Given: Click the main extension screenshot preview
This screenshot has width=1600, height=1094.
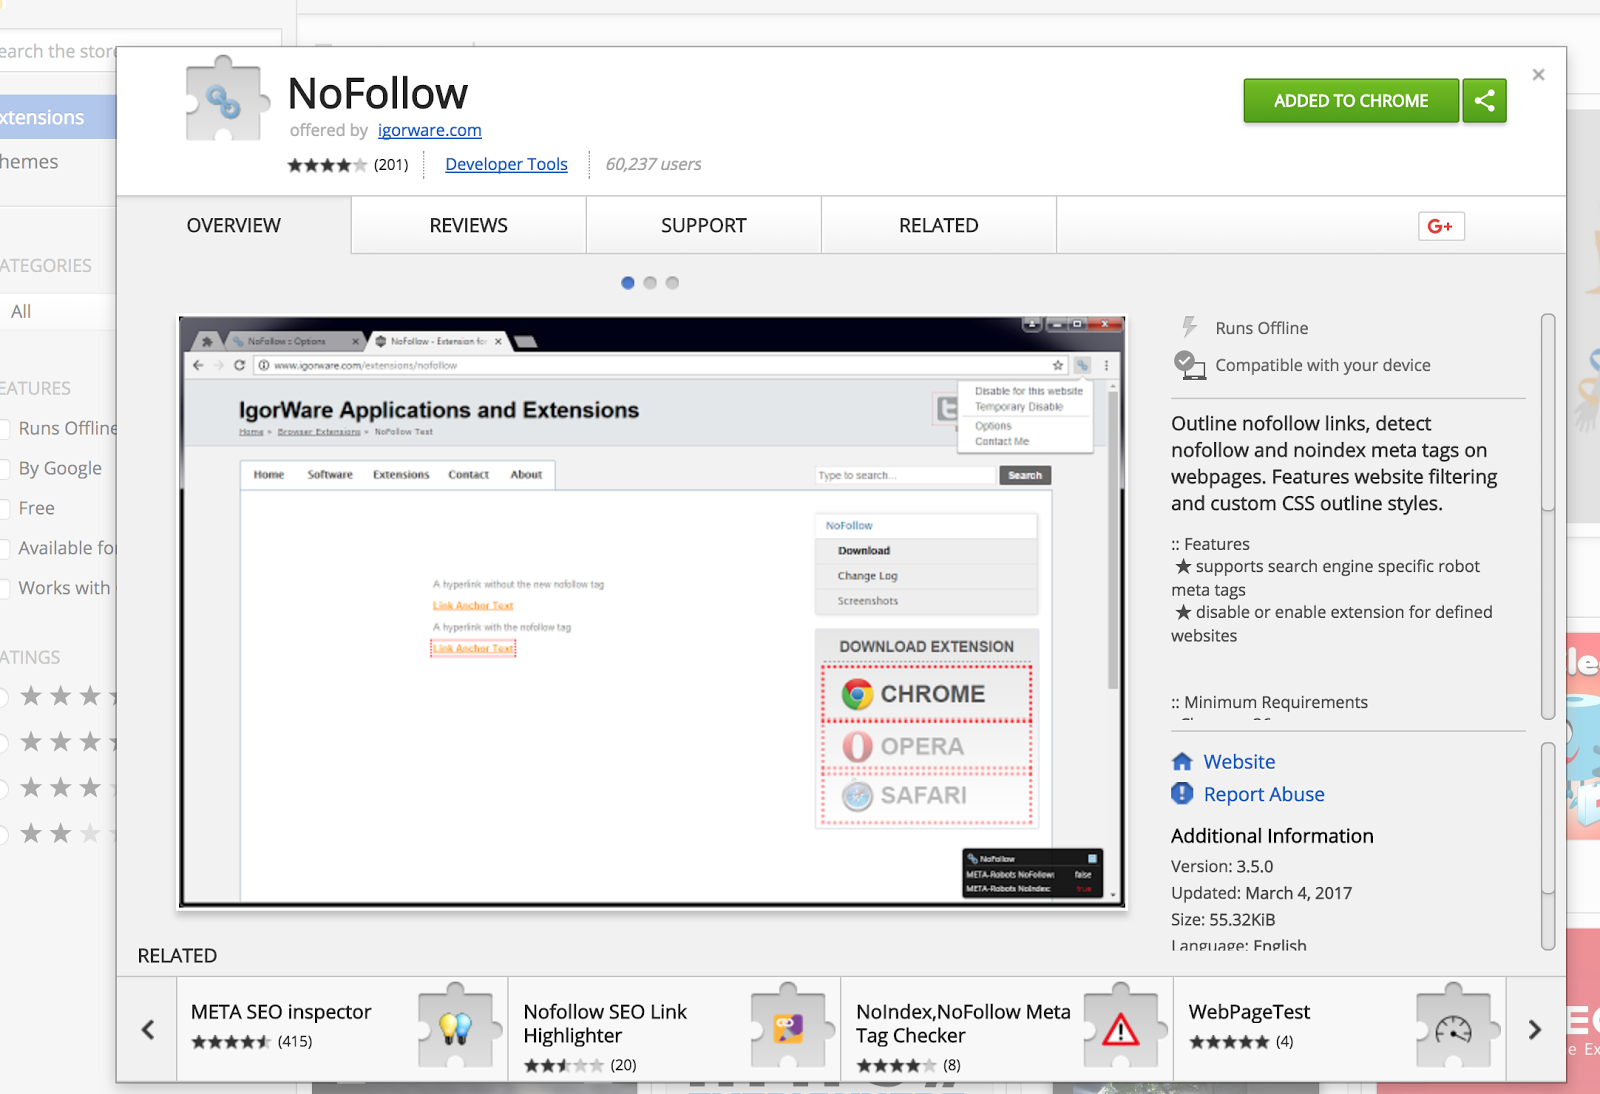Looking at the screenshot, I should click(x=652, y=612).
